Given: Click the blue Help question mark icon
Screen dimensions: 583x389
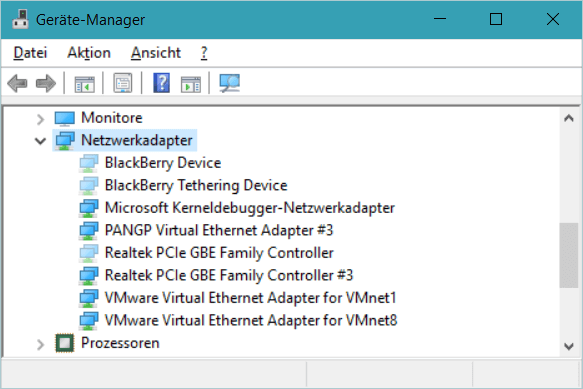Looking at the screenshot, I should pos(162,83).
